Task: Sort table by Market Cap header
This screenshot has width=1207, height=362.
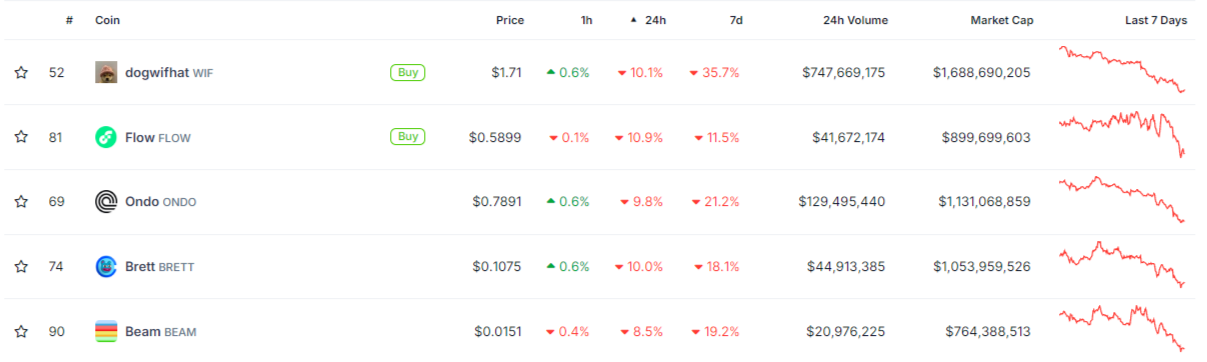Action: [x=1002, y=20]
